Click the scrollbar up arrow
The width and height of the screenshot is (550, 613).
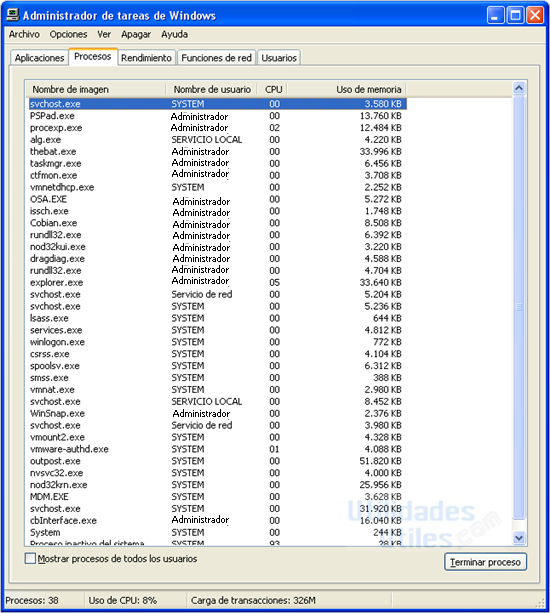(x=519, y=88)
